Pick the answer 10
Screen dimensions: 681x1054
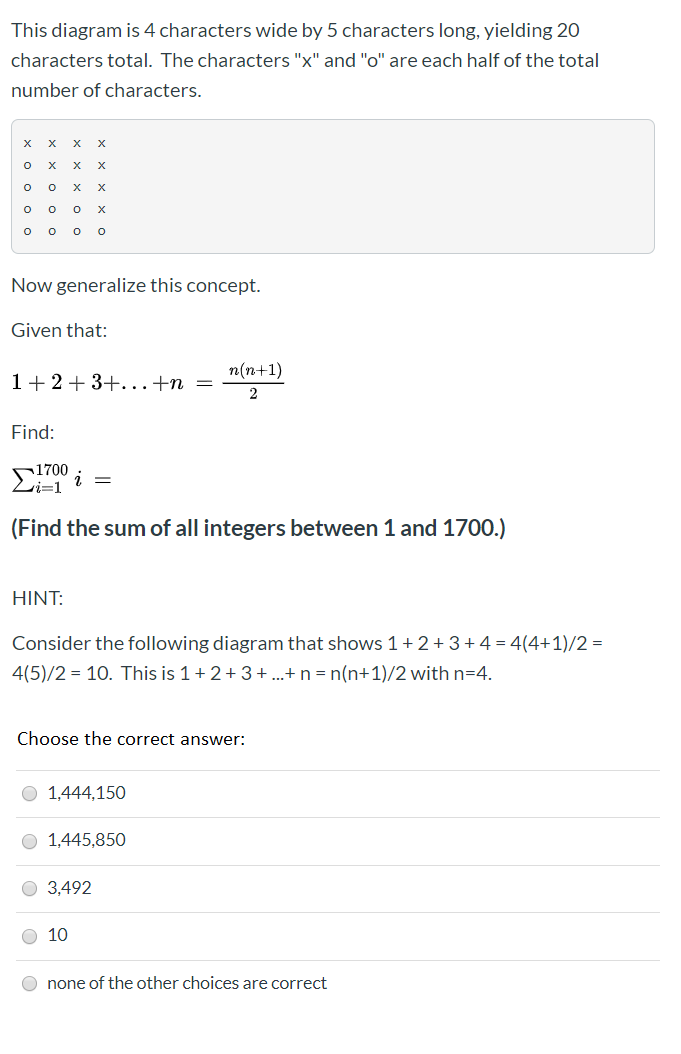(x=58, y=936)
